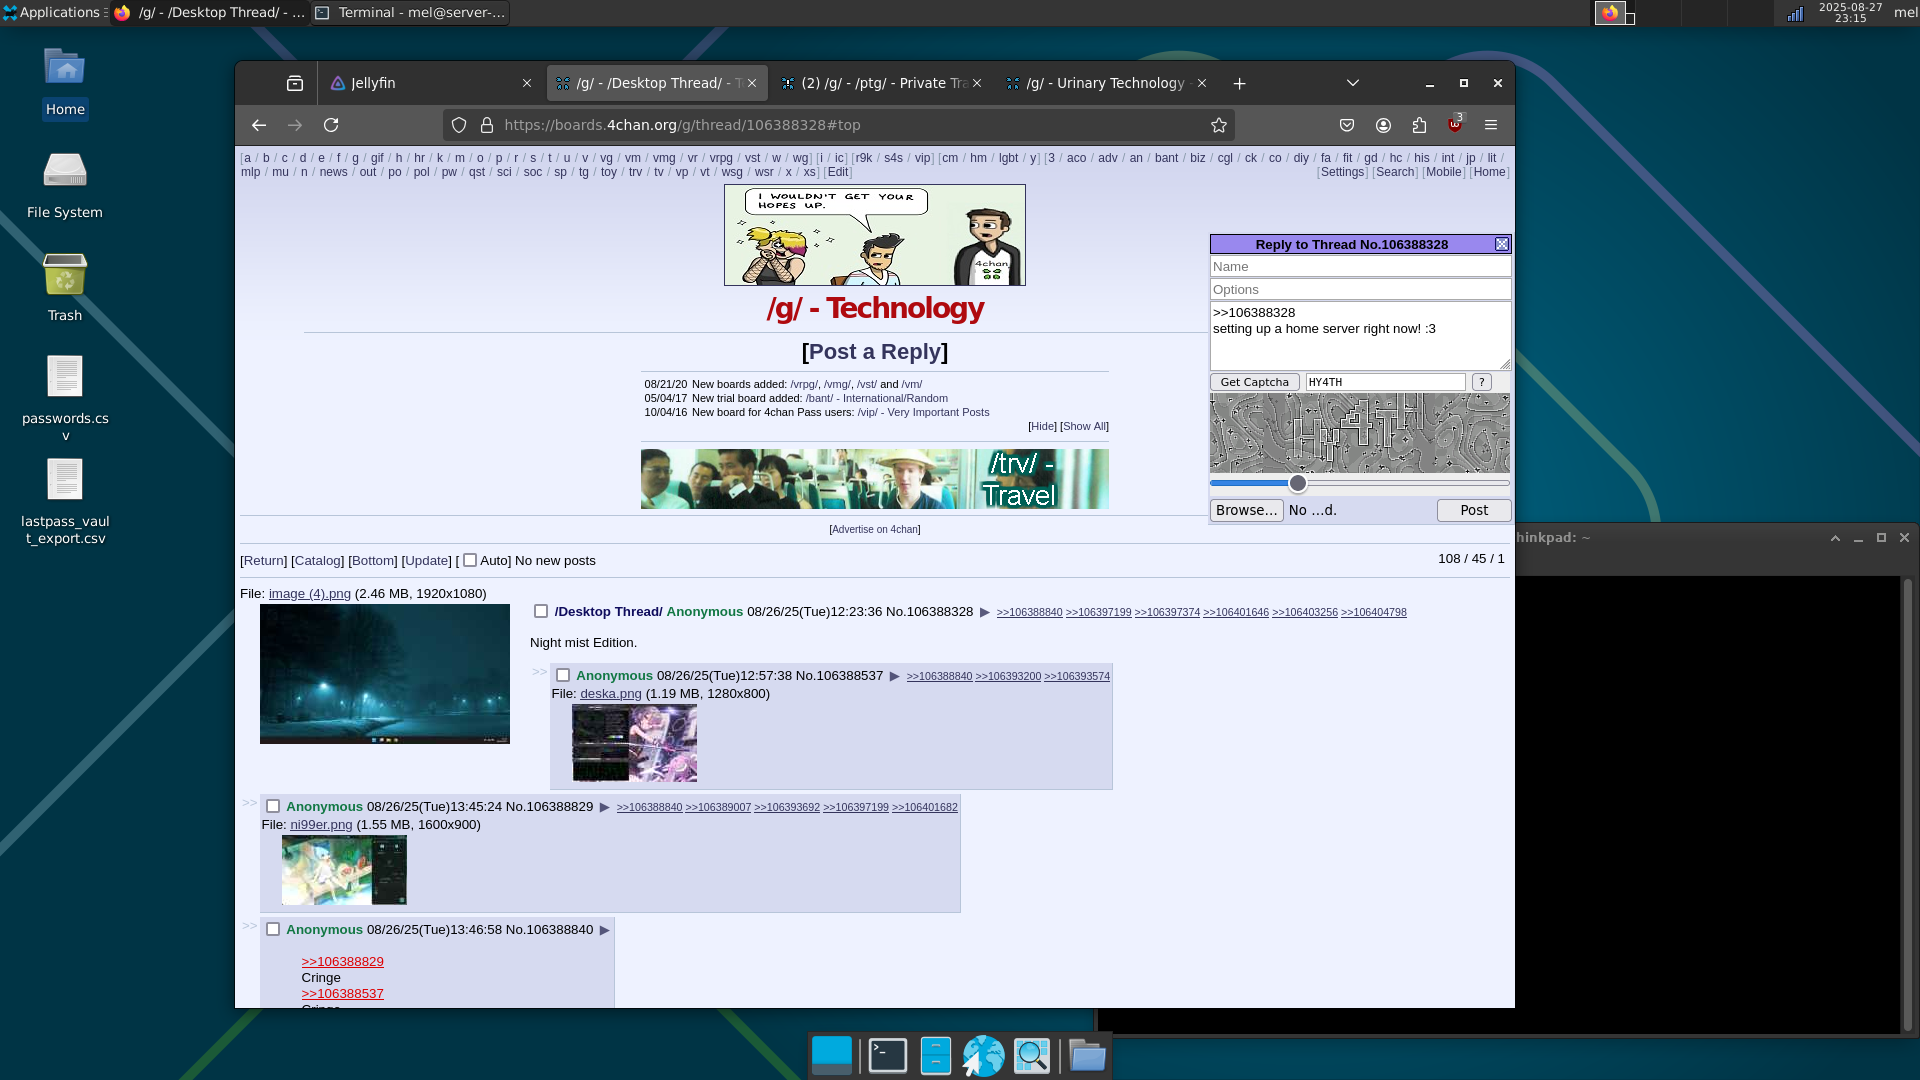Click the Save to Pocket icon

1347,125
